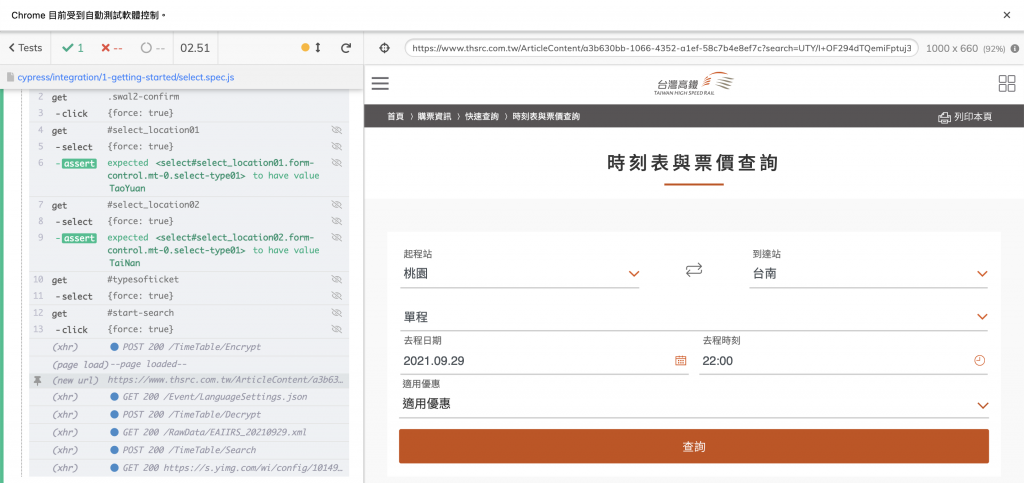
Task: Select the assert TaiNan command row
Action: (x=189, y=250)
